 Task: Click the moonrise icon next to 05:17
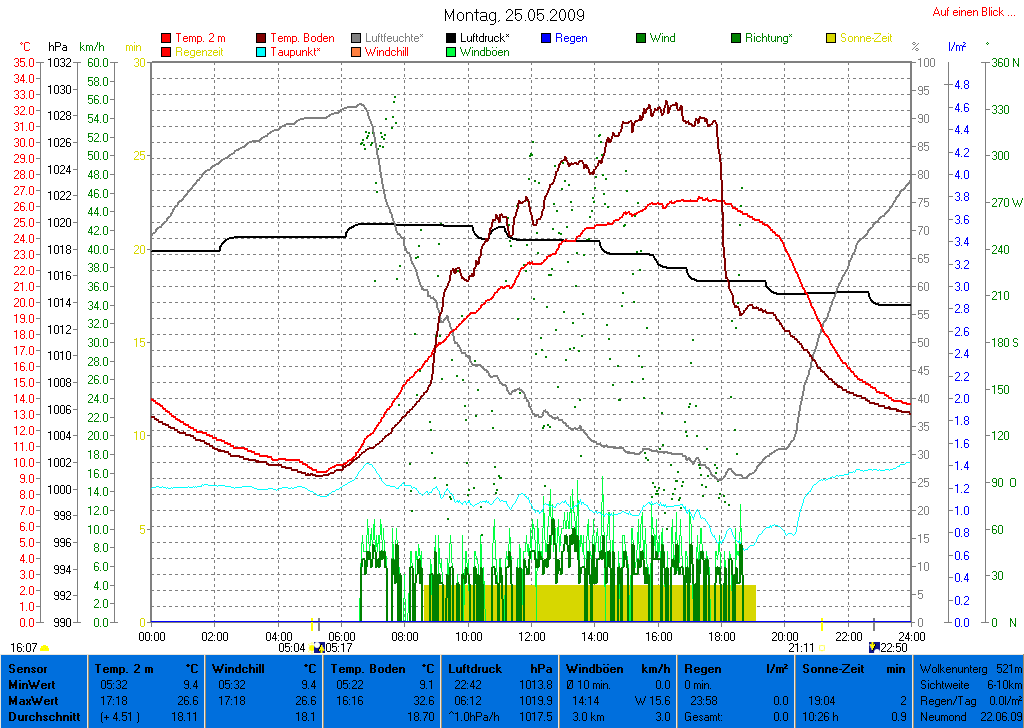(319, 648)
